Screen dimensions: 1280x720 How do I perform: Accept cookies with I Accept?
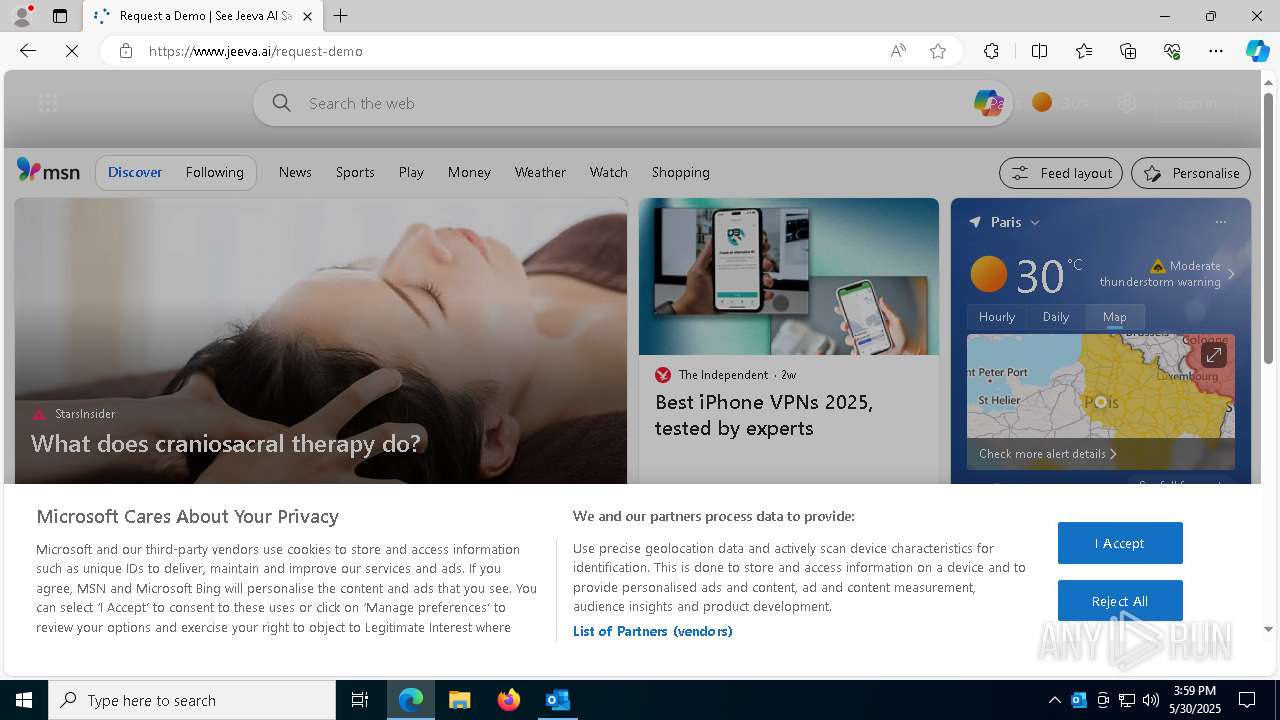(1120, 543)
